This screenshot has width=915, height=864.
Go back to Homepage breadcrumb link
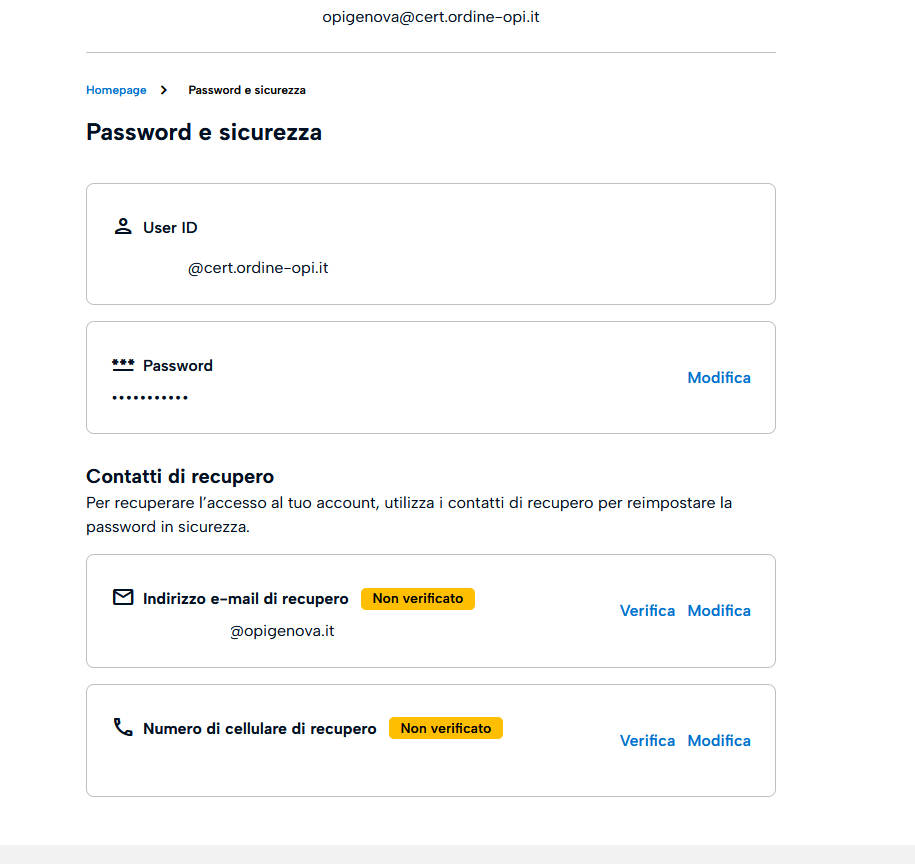point(116,90)
